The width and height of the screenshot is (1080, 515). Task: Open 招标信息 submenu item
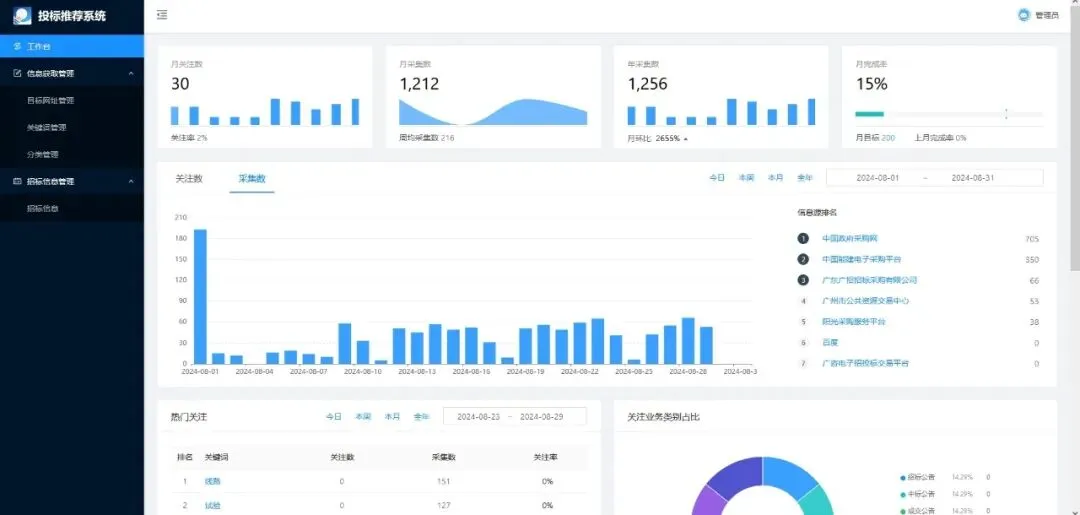pos(42,208)
